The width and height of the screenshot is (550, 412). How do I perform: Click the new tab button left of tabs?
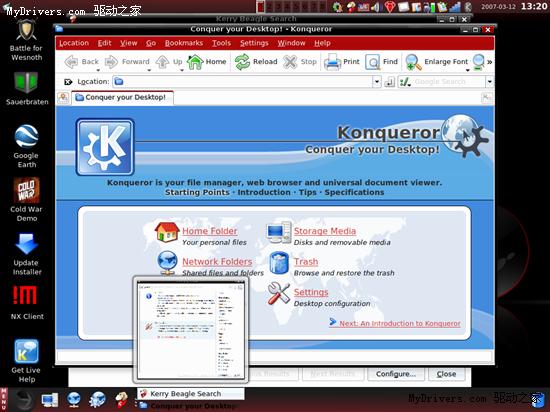(63, 97)
